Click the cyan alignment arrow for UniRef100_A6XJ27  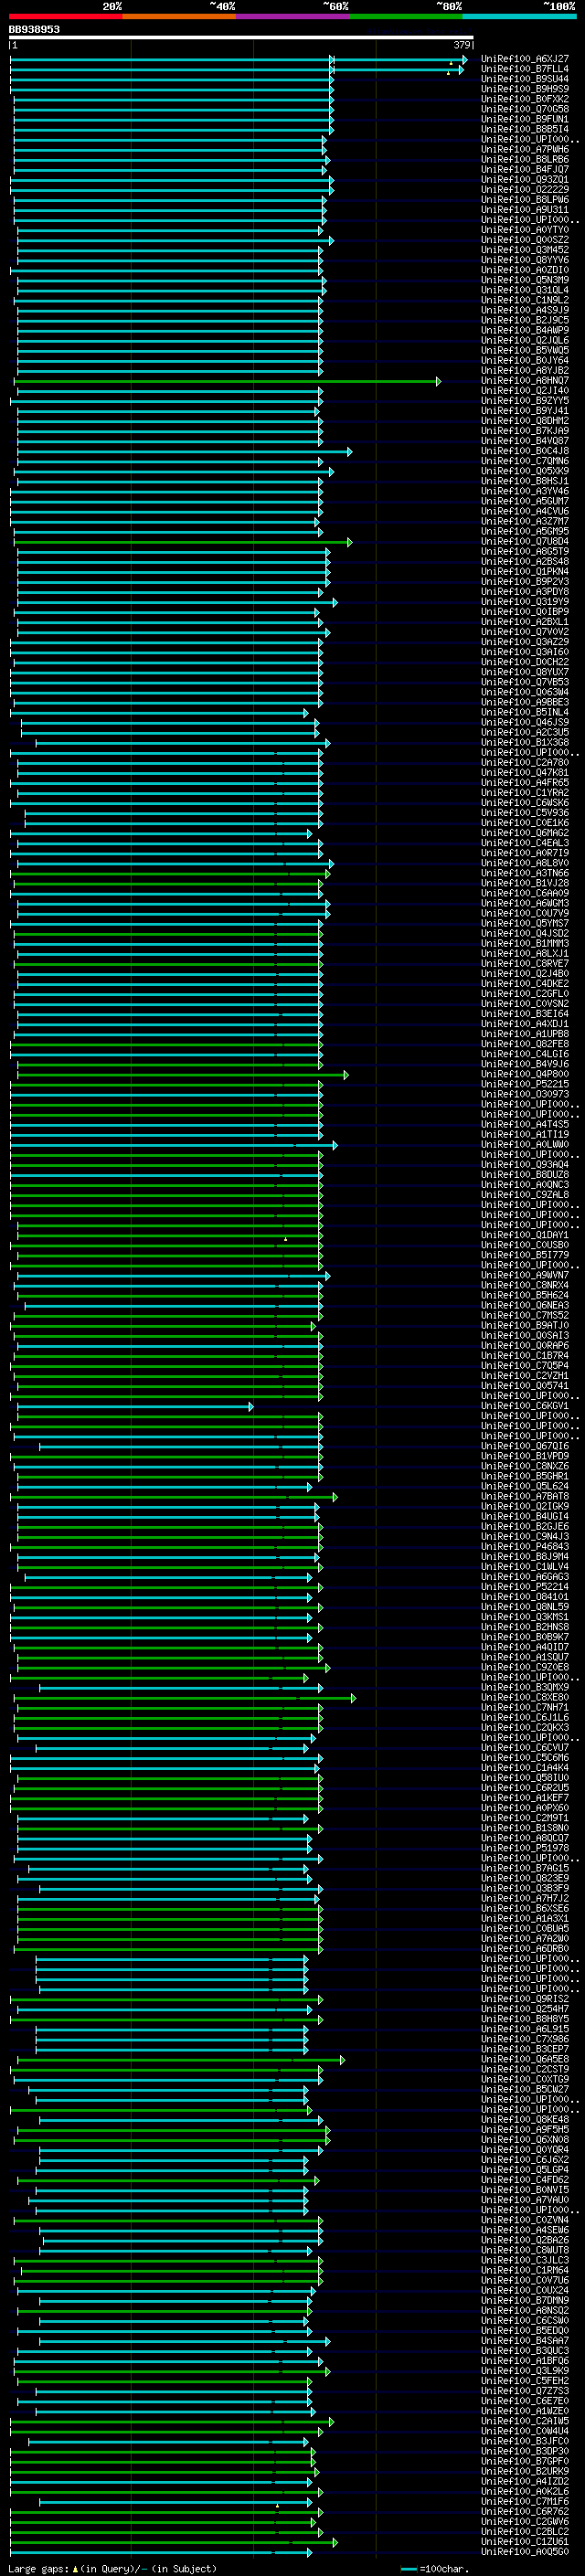(238, 59)
